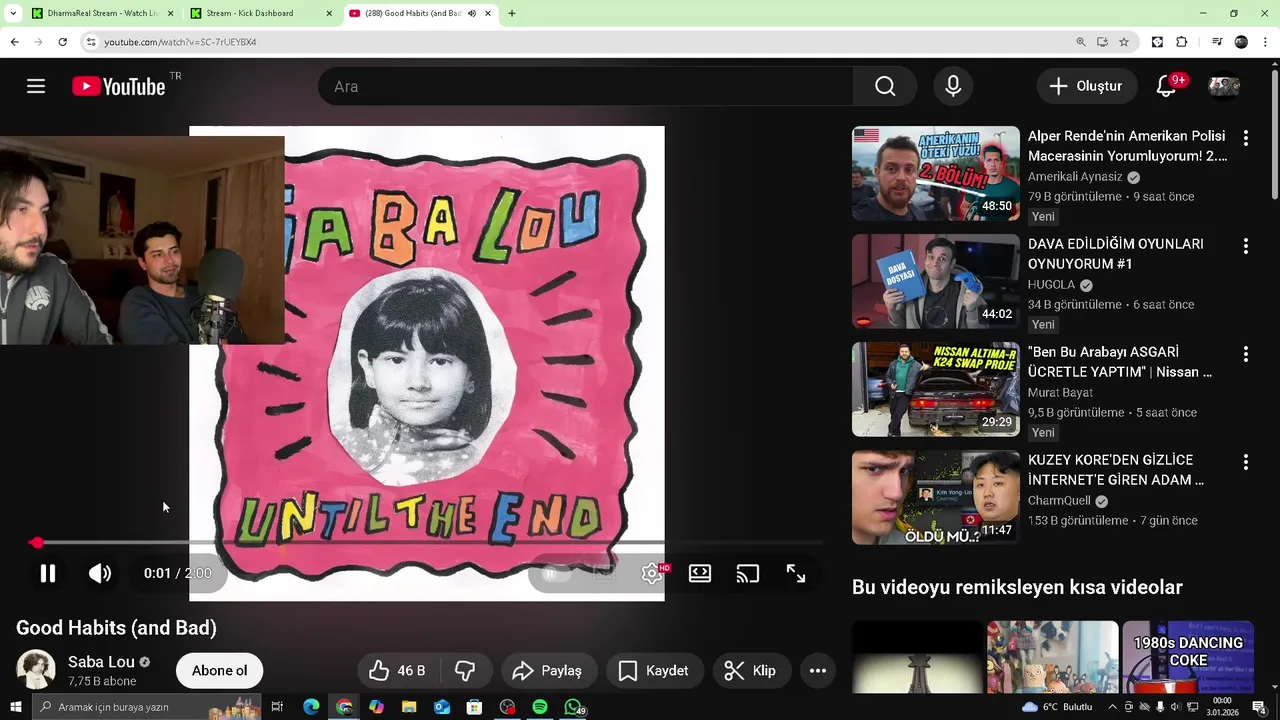The width and height of the screenshot is (1280, 720).
Task: Open Chrome profile avatar
Action: [1241, 42]
